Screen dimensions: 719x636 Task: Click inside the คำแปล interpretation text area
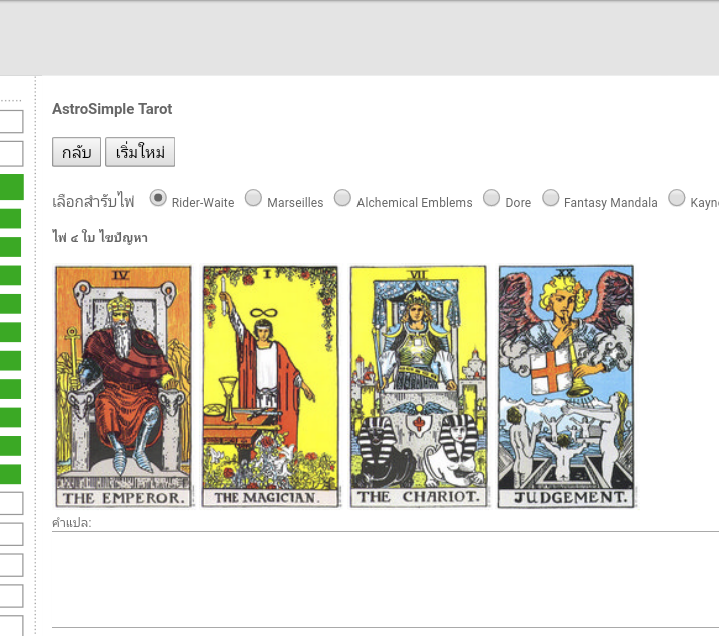click(x=385, y=579)
